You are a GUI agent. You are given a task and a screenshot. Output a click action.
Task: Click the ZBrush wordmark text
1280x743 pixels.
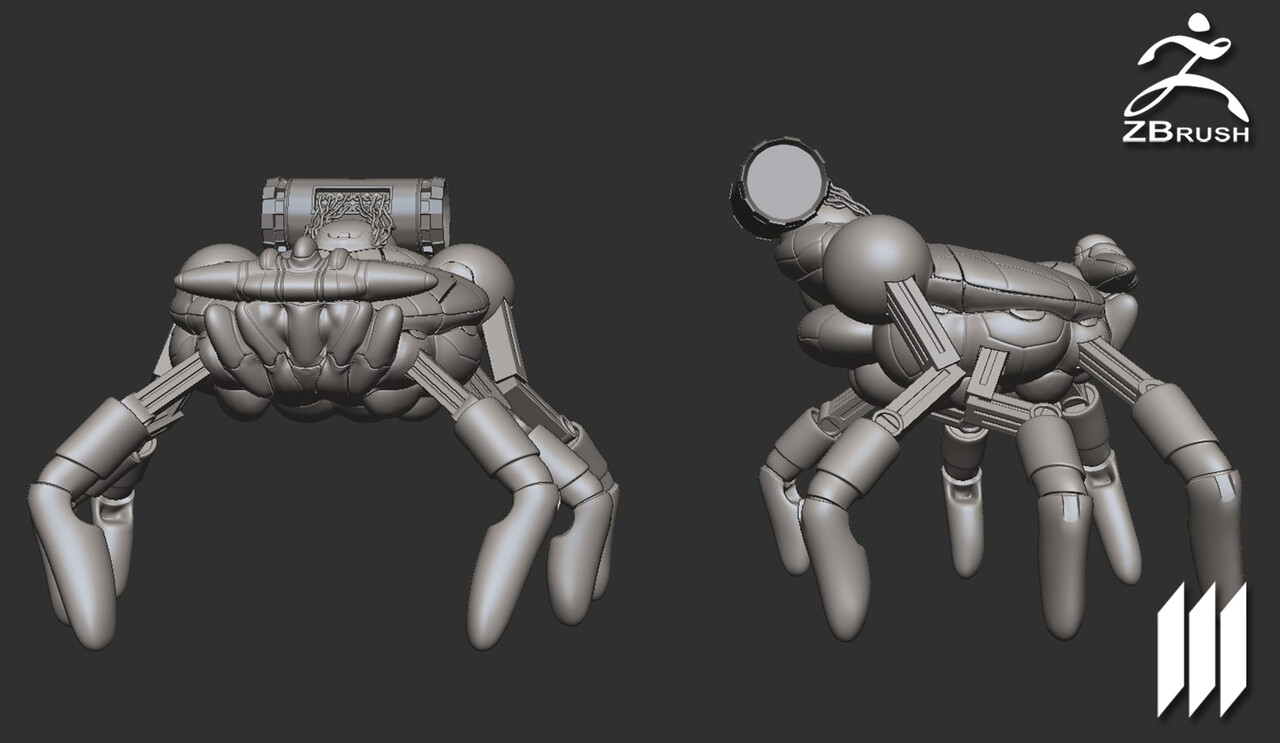1186,131
